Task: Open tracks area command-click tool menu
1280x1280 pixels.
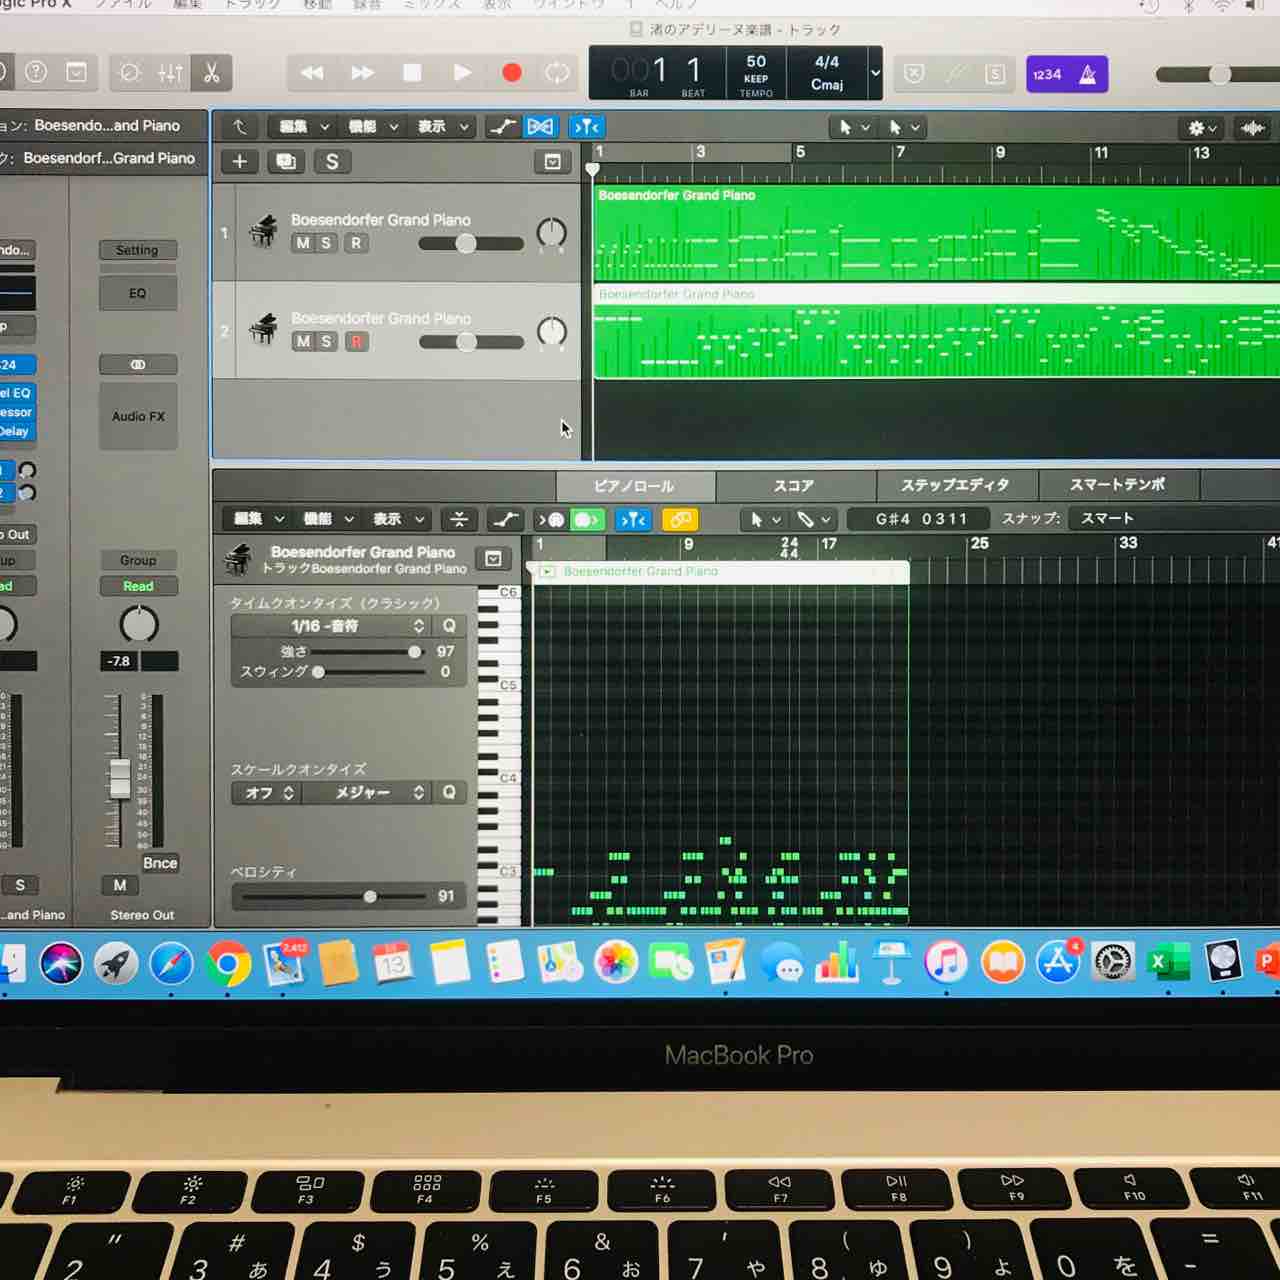Action: coord(903,127)
